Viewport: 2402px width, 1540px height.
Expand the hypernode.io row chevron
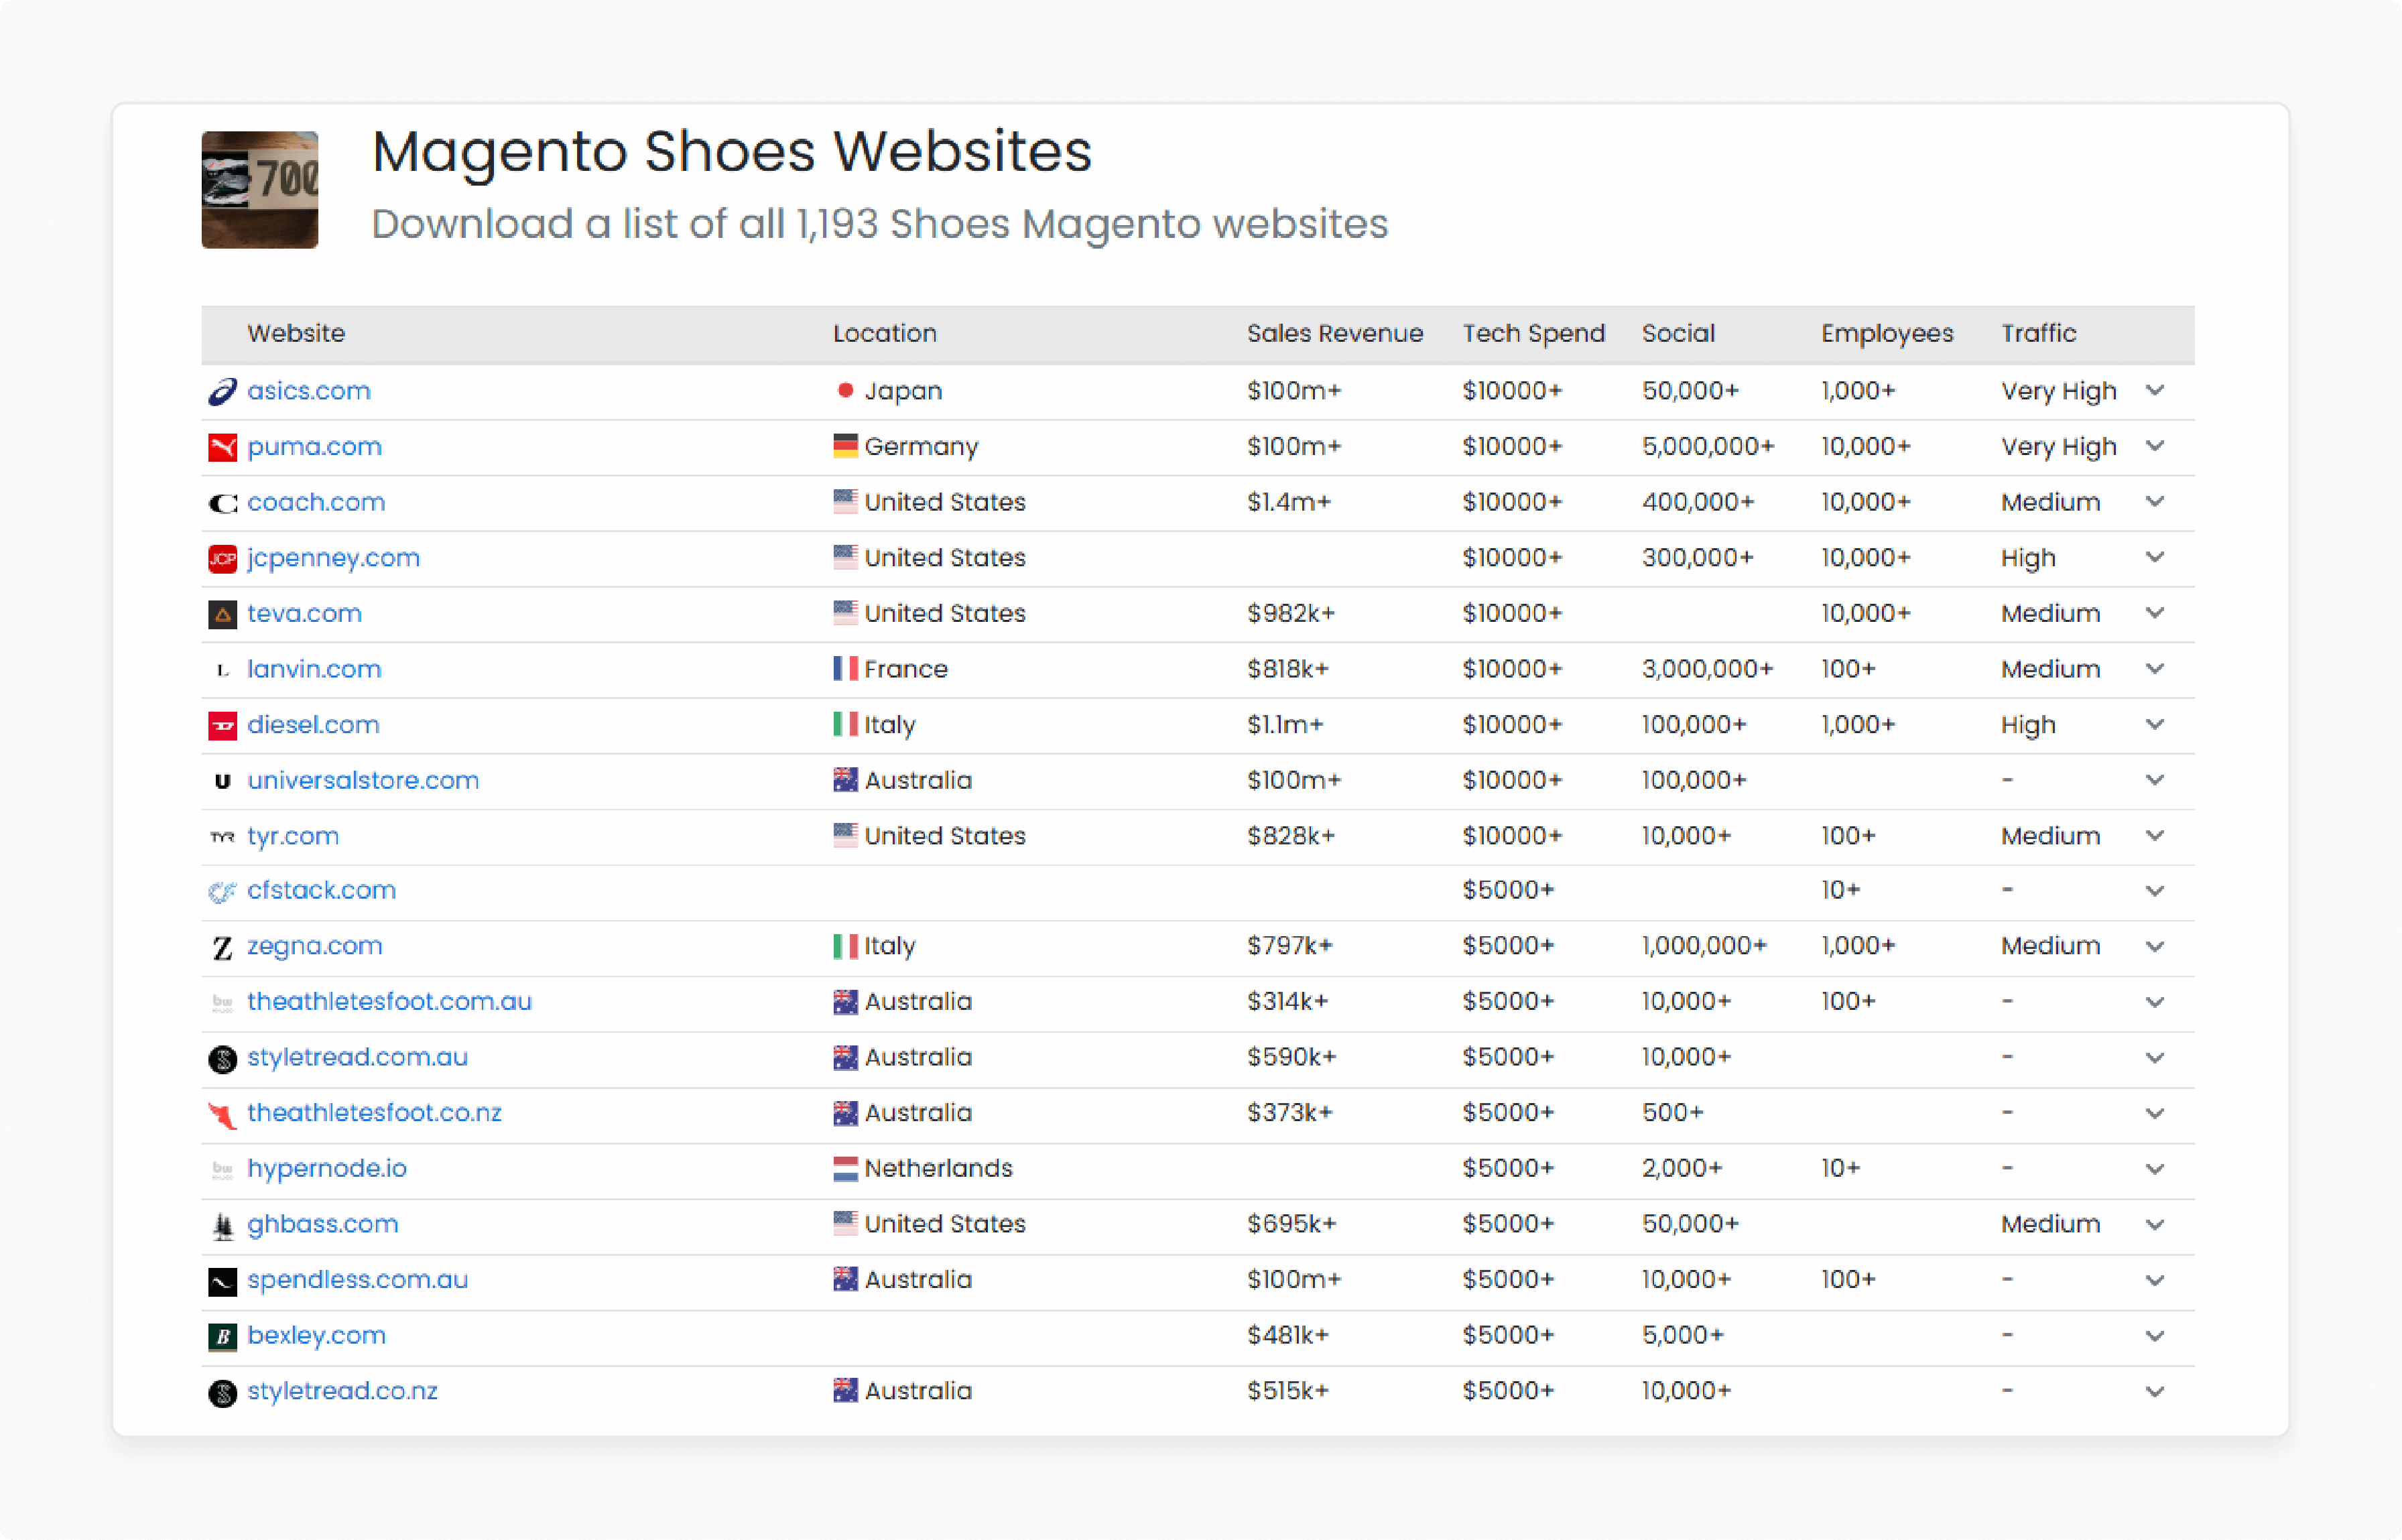click(x=2155, y=1169)
